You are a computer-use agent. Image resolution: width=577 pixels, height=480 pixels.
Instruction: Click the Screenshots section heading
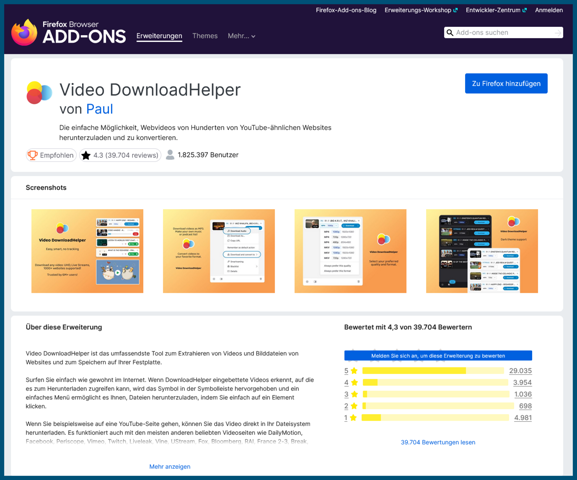(x=46, y=187)
